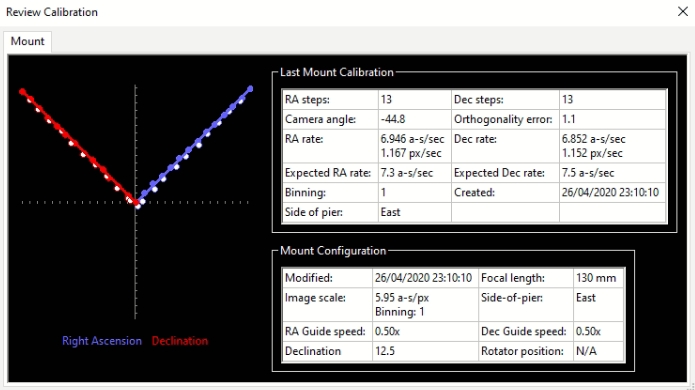Click the Right Ascension legend label
The height and width of the screenshot is (390, 695).
click(x=102, y=341)
